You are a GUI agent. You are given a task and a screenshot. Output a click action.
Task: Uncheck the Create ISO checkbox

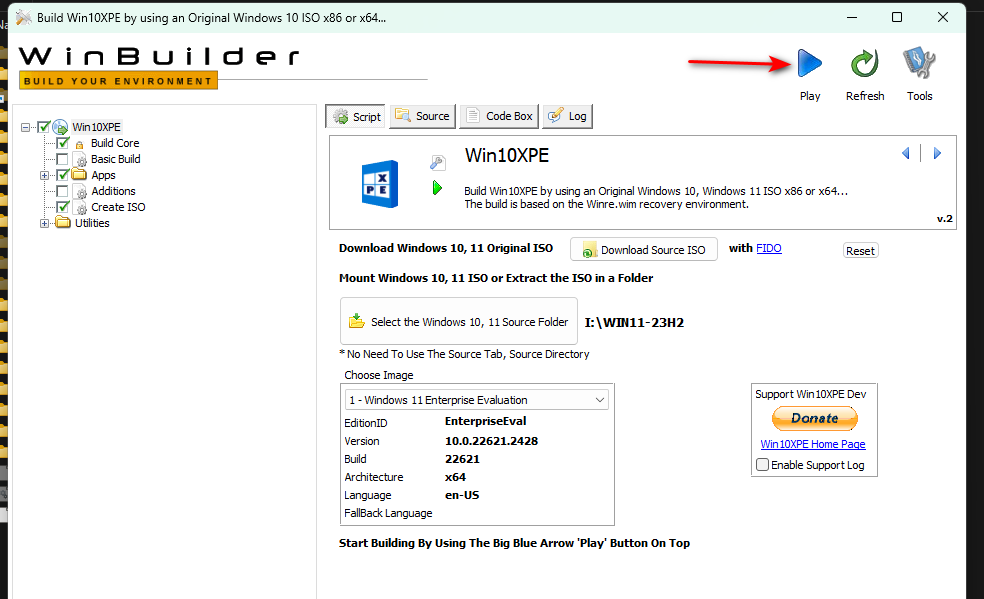click(x=62, y=207)
